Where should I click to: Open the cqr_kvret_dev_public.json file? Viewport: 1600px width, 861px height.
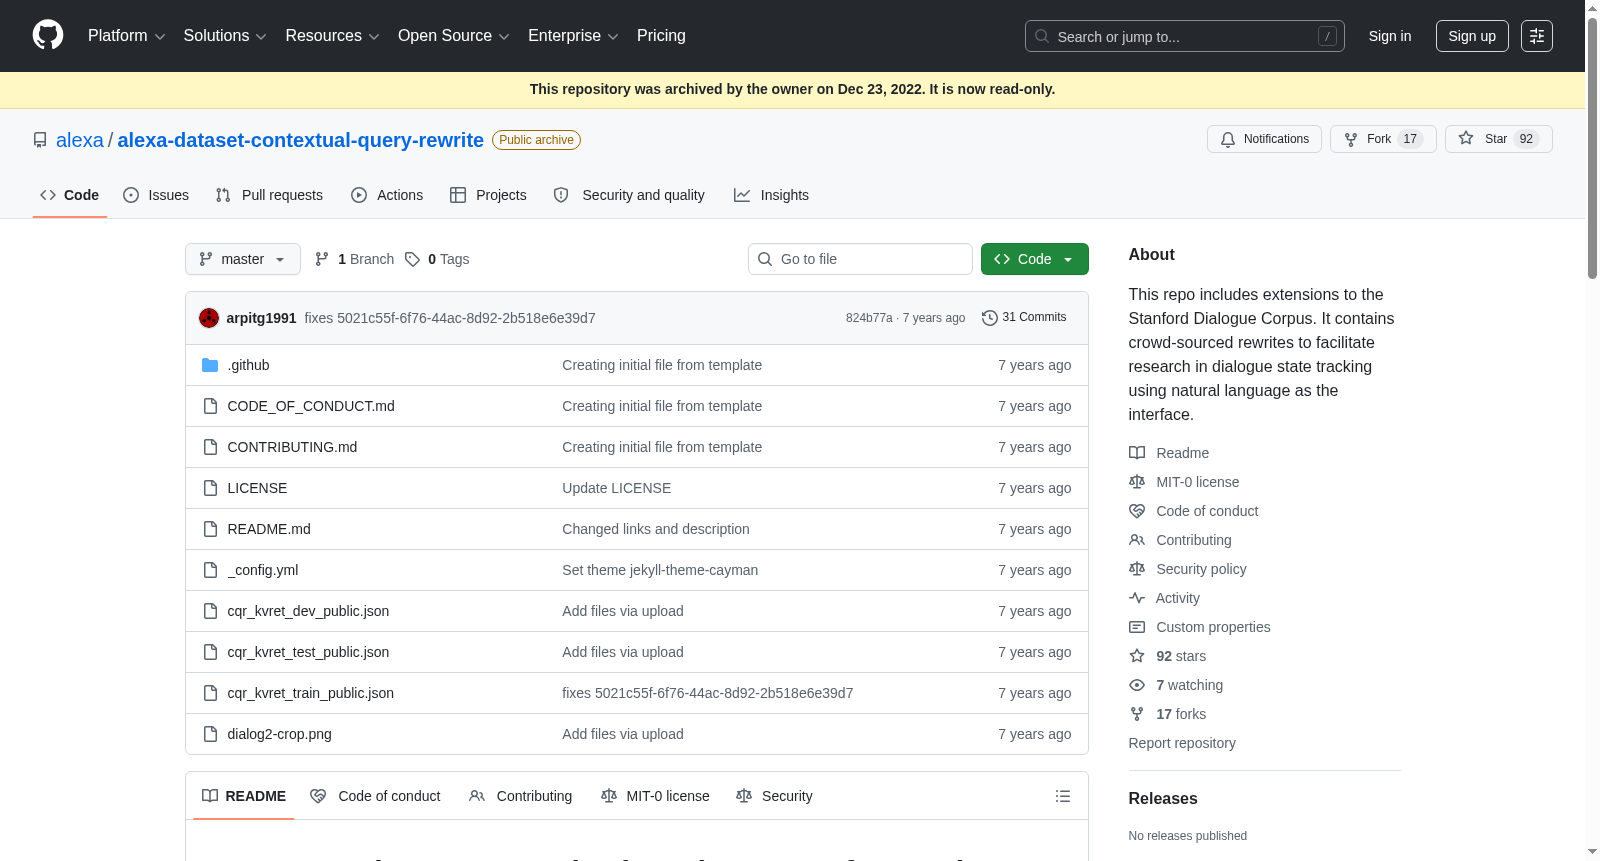[x=308, y=611]
